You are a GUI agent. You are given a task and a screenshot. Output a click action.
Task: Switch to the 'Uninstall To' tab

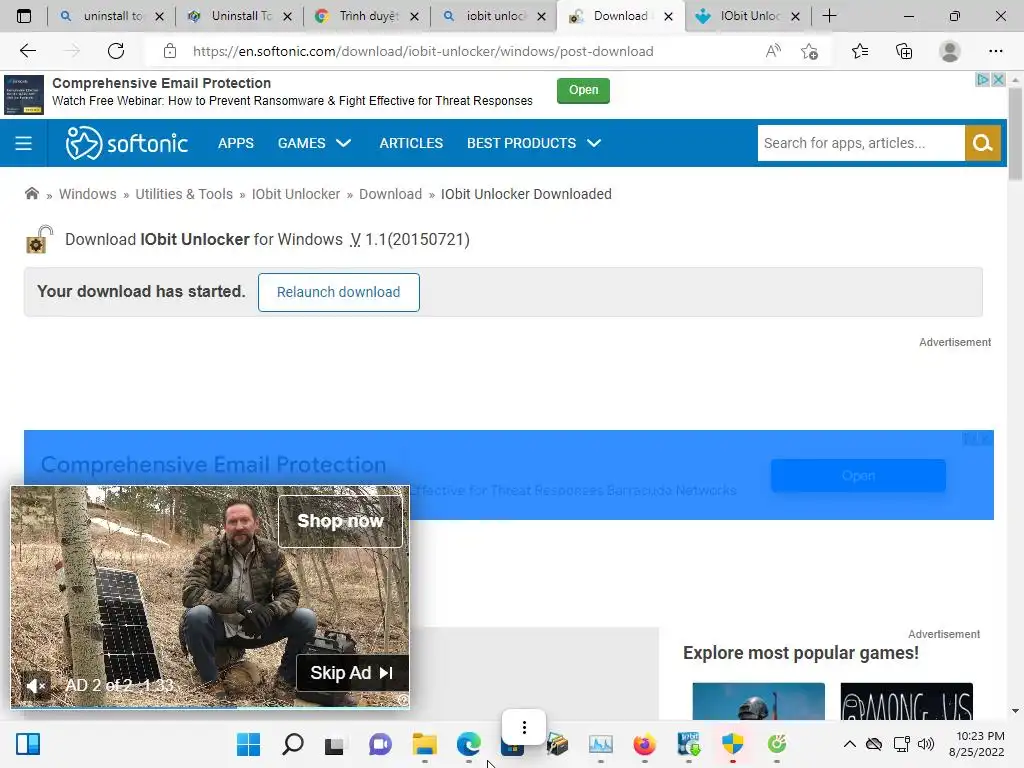coord(239,16)
